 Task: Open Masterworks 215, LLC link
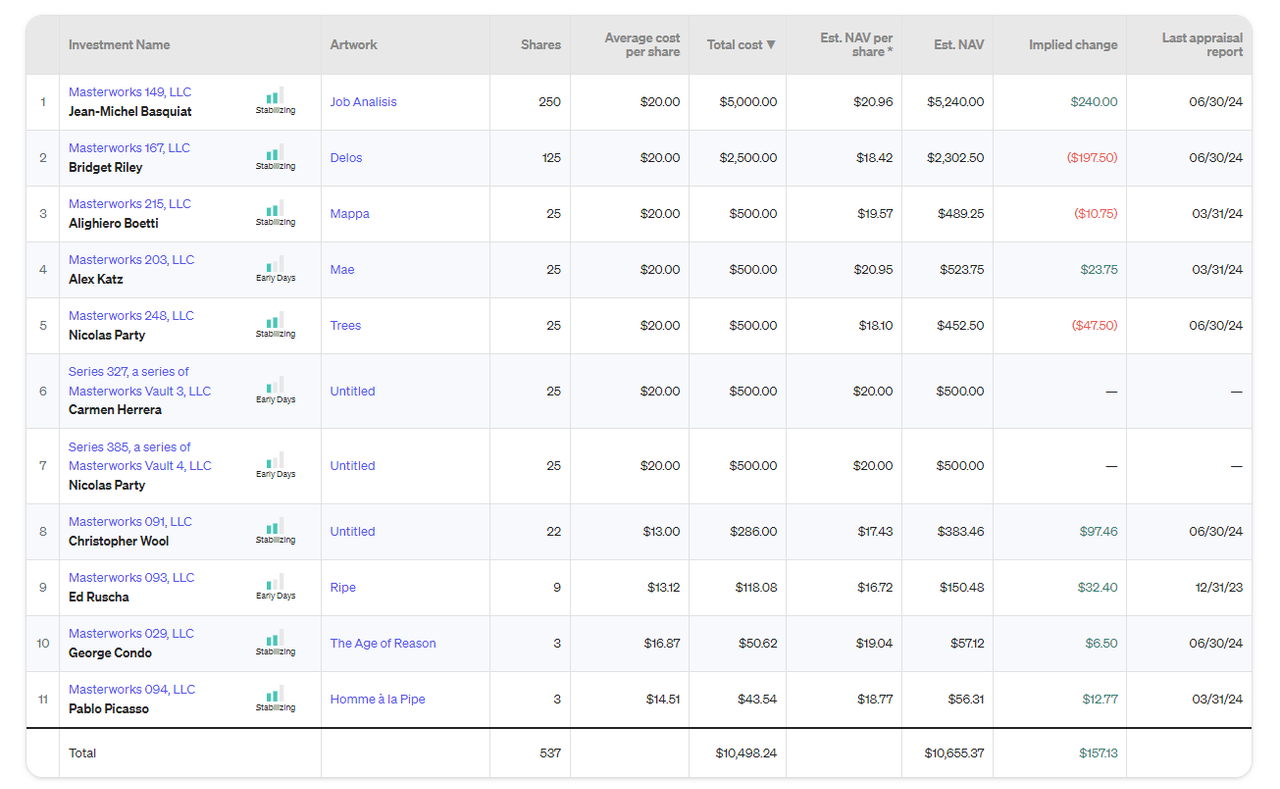(129, 204)
